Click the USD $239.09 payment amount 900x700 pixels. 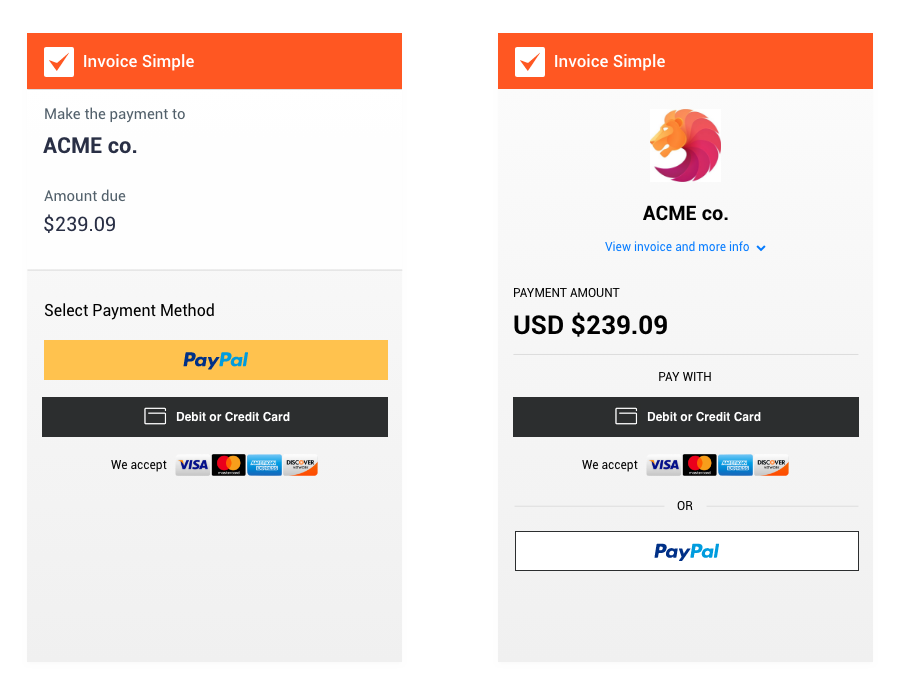point(590,325)
